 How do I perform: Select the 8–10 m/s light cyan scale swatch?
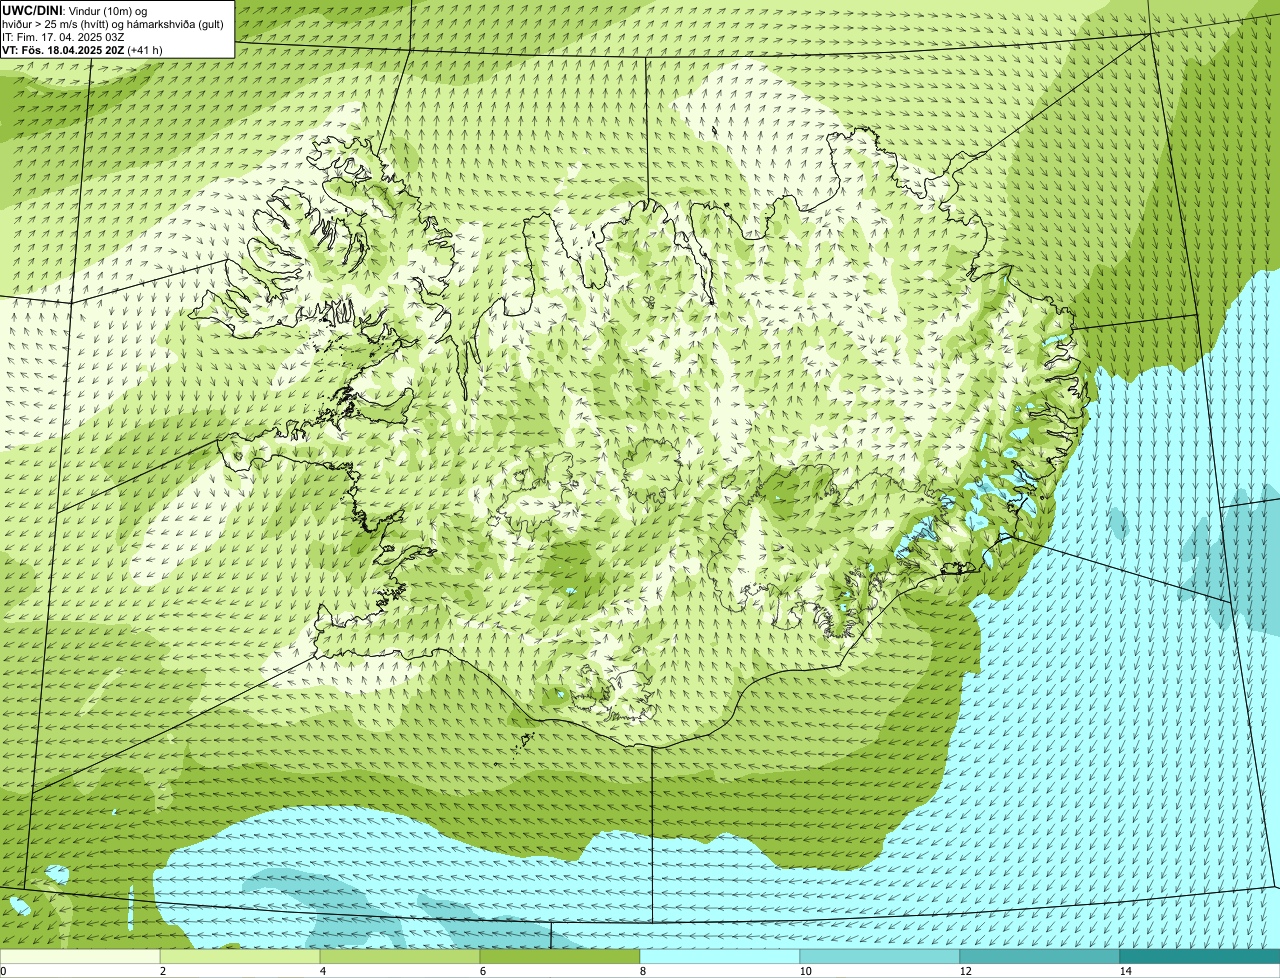click(x=720, y=956)
